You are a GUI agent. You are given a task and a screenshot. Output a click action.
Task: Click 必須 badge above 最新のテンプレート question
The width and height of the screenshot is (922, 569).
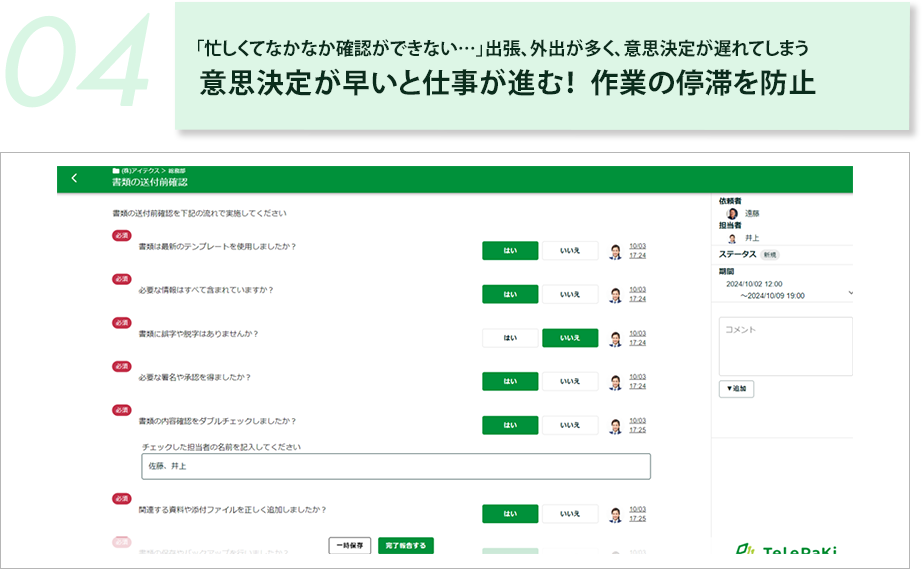point(122,236)
